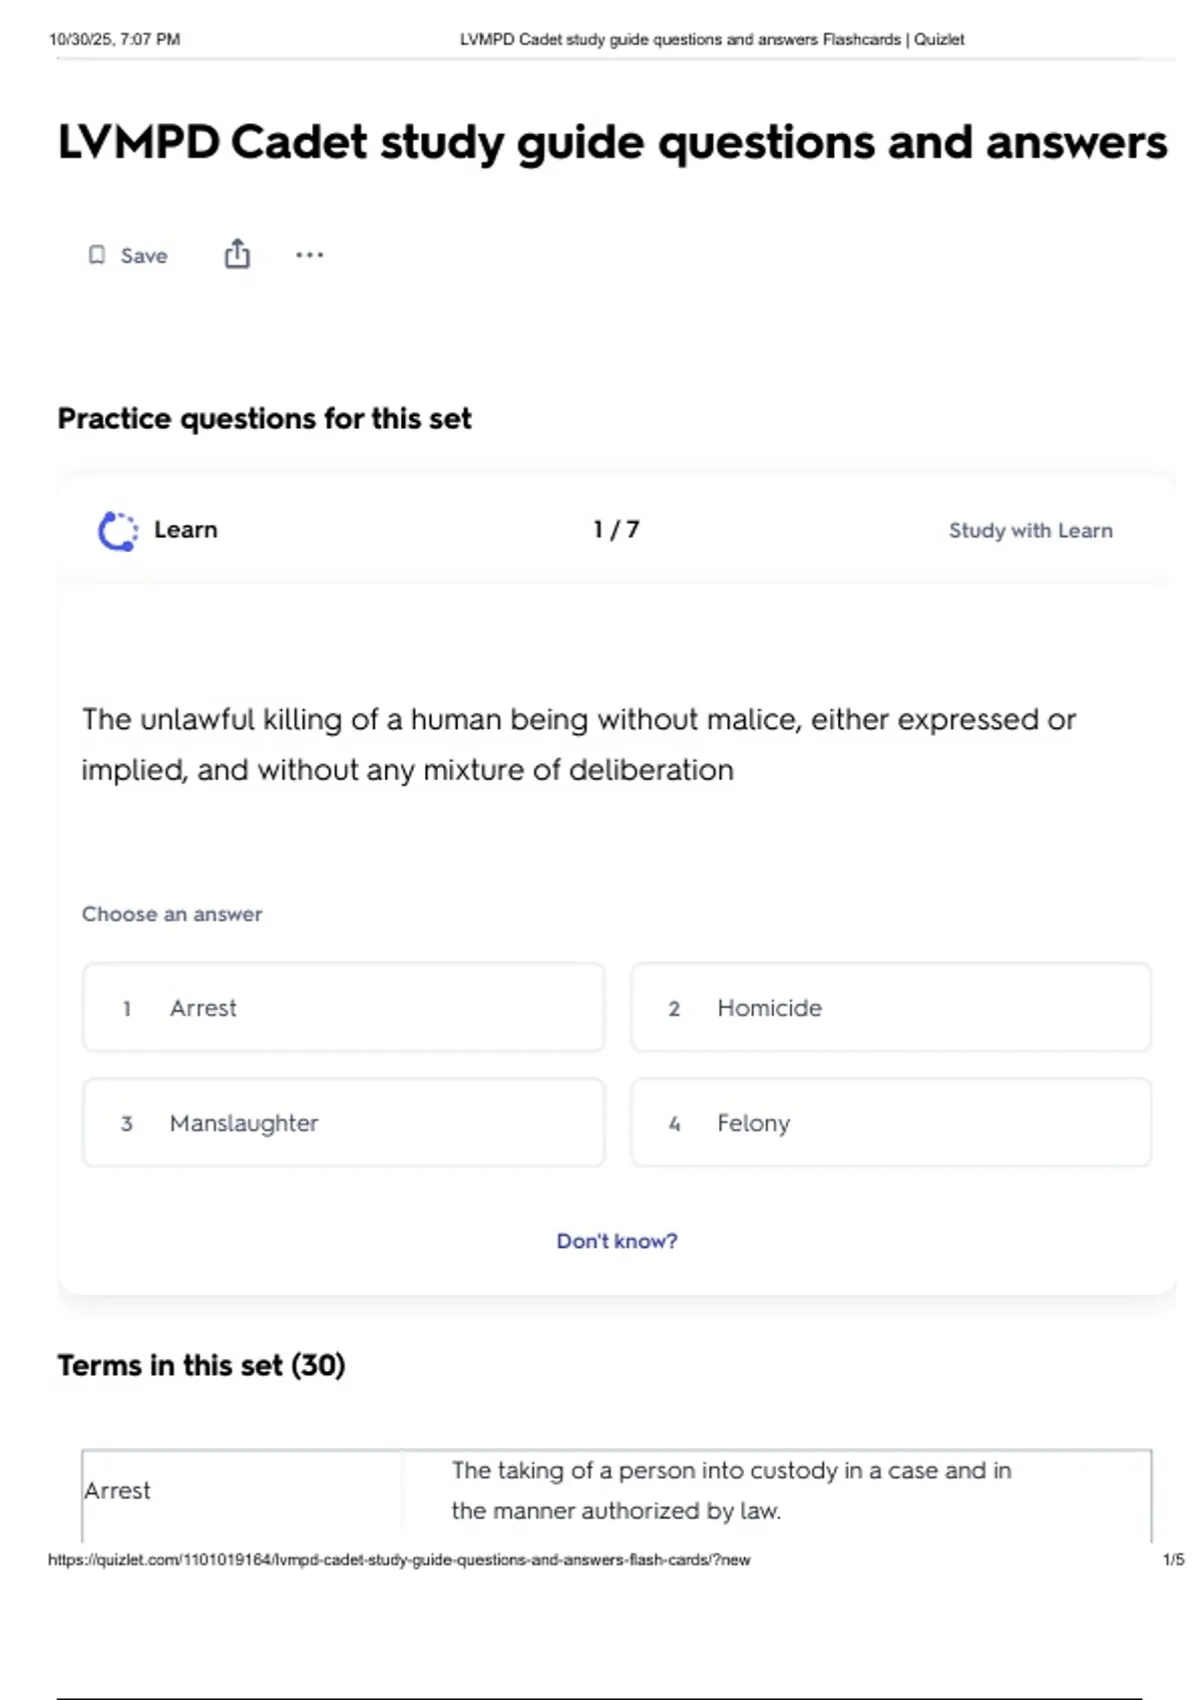
Task: Open the quizlet.com URL in the footer
Action: [399, 1560]
